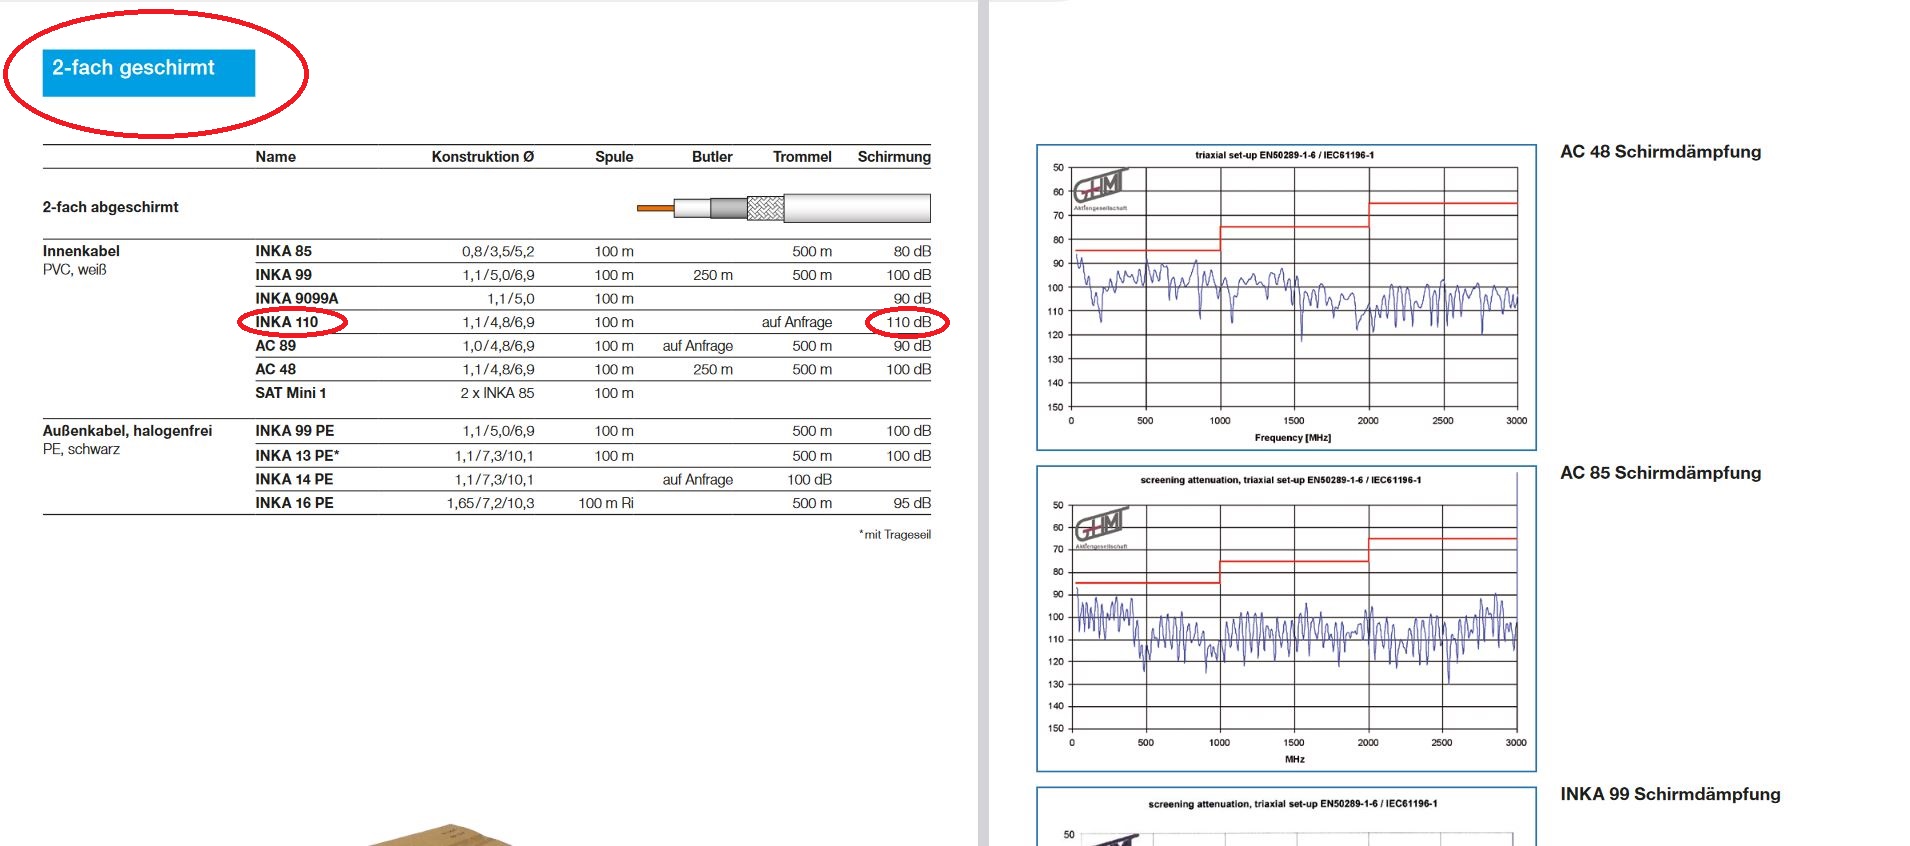Viewport: 1910px width, 846px height.
Task: Click the "Frequency [MHz]" axis label
Action: [x=1292, y=438]
